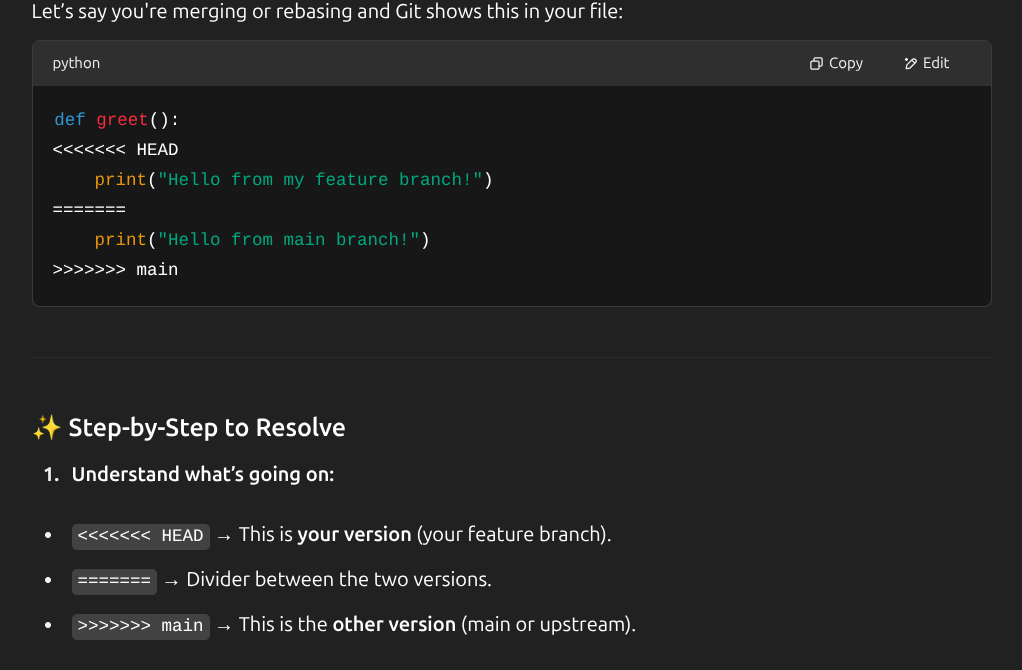
Task: Click the feature branch print statement
Action: point(293,180)
